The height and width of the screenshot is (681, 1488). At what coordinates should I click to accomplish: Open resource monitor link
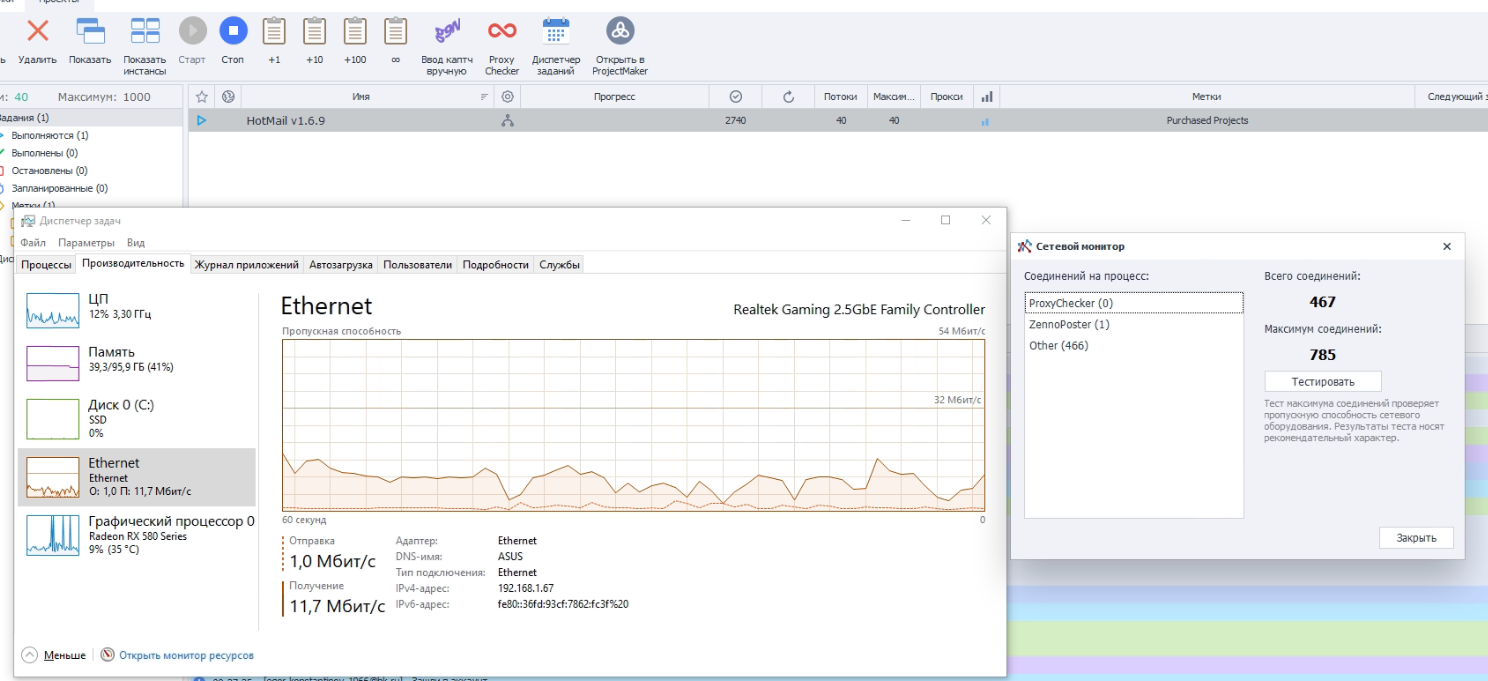coord(186,656)
